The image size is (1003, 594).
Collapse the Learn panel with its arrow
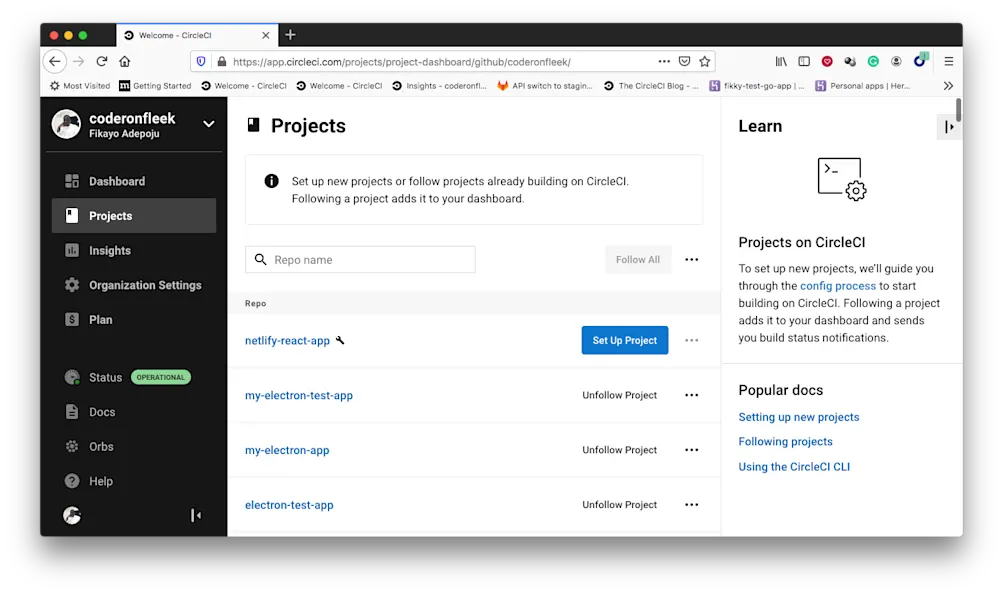(948, 126)
